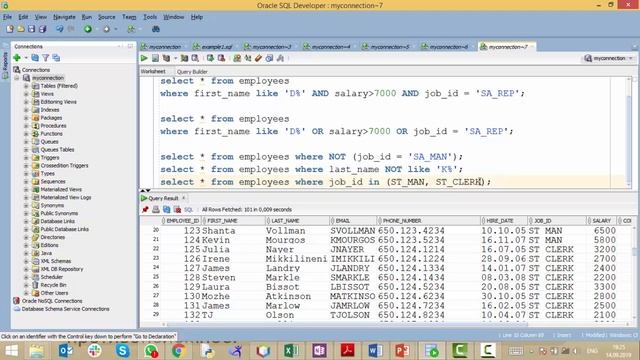This screenshot has height=360, width=640.
Task: Click the Mikkilineni last name cell
Action: click(x=296, y=259)
